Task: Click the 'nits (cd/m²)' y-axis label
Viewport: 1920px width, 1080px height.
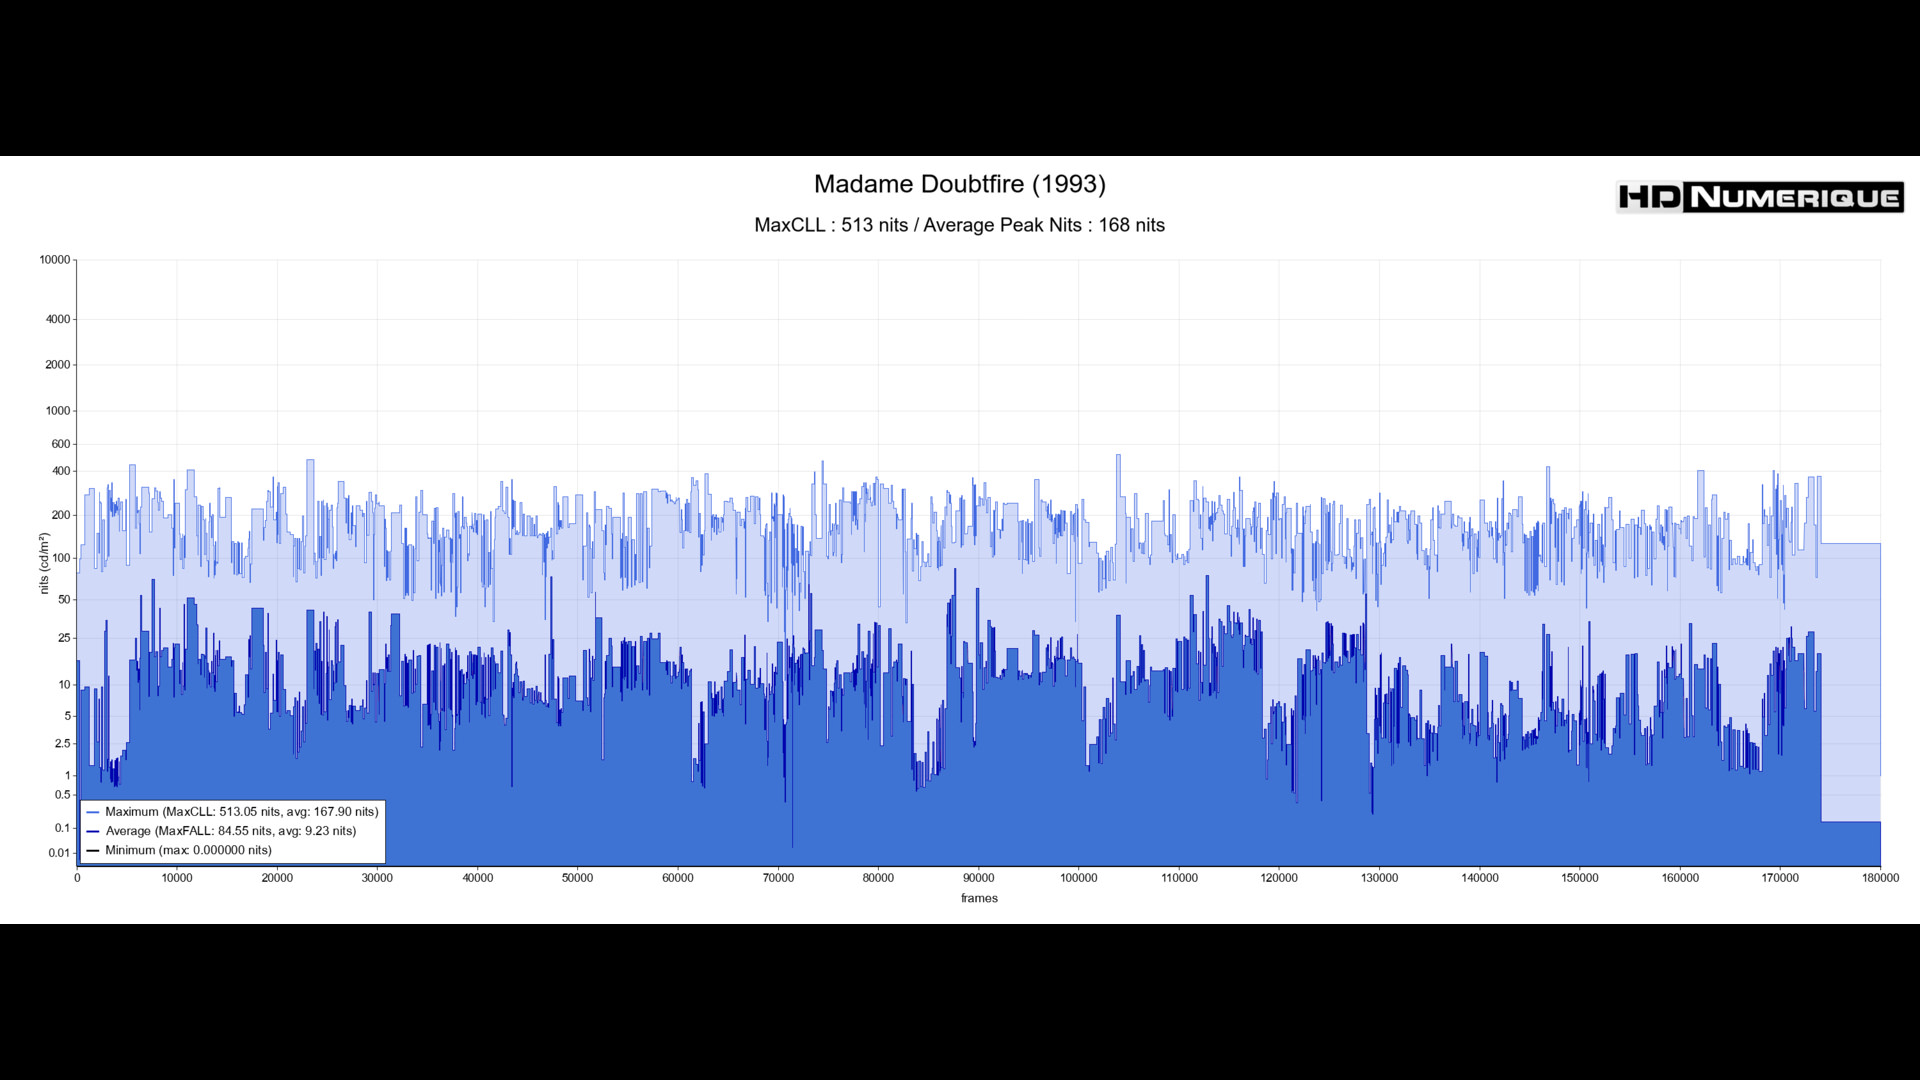Action: (44, 563)
